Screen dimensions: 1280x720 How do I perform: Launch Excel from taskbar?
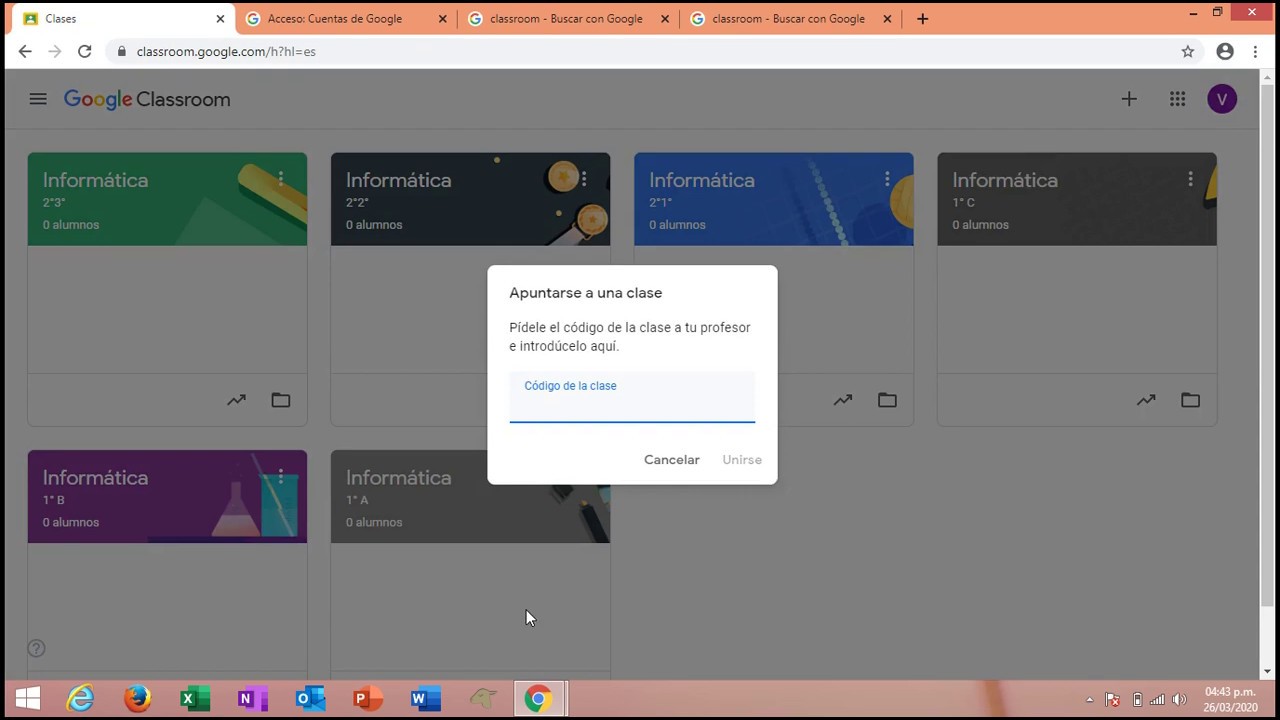tap(195, 699)
